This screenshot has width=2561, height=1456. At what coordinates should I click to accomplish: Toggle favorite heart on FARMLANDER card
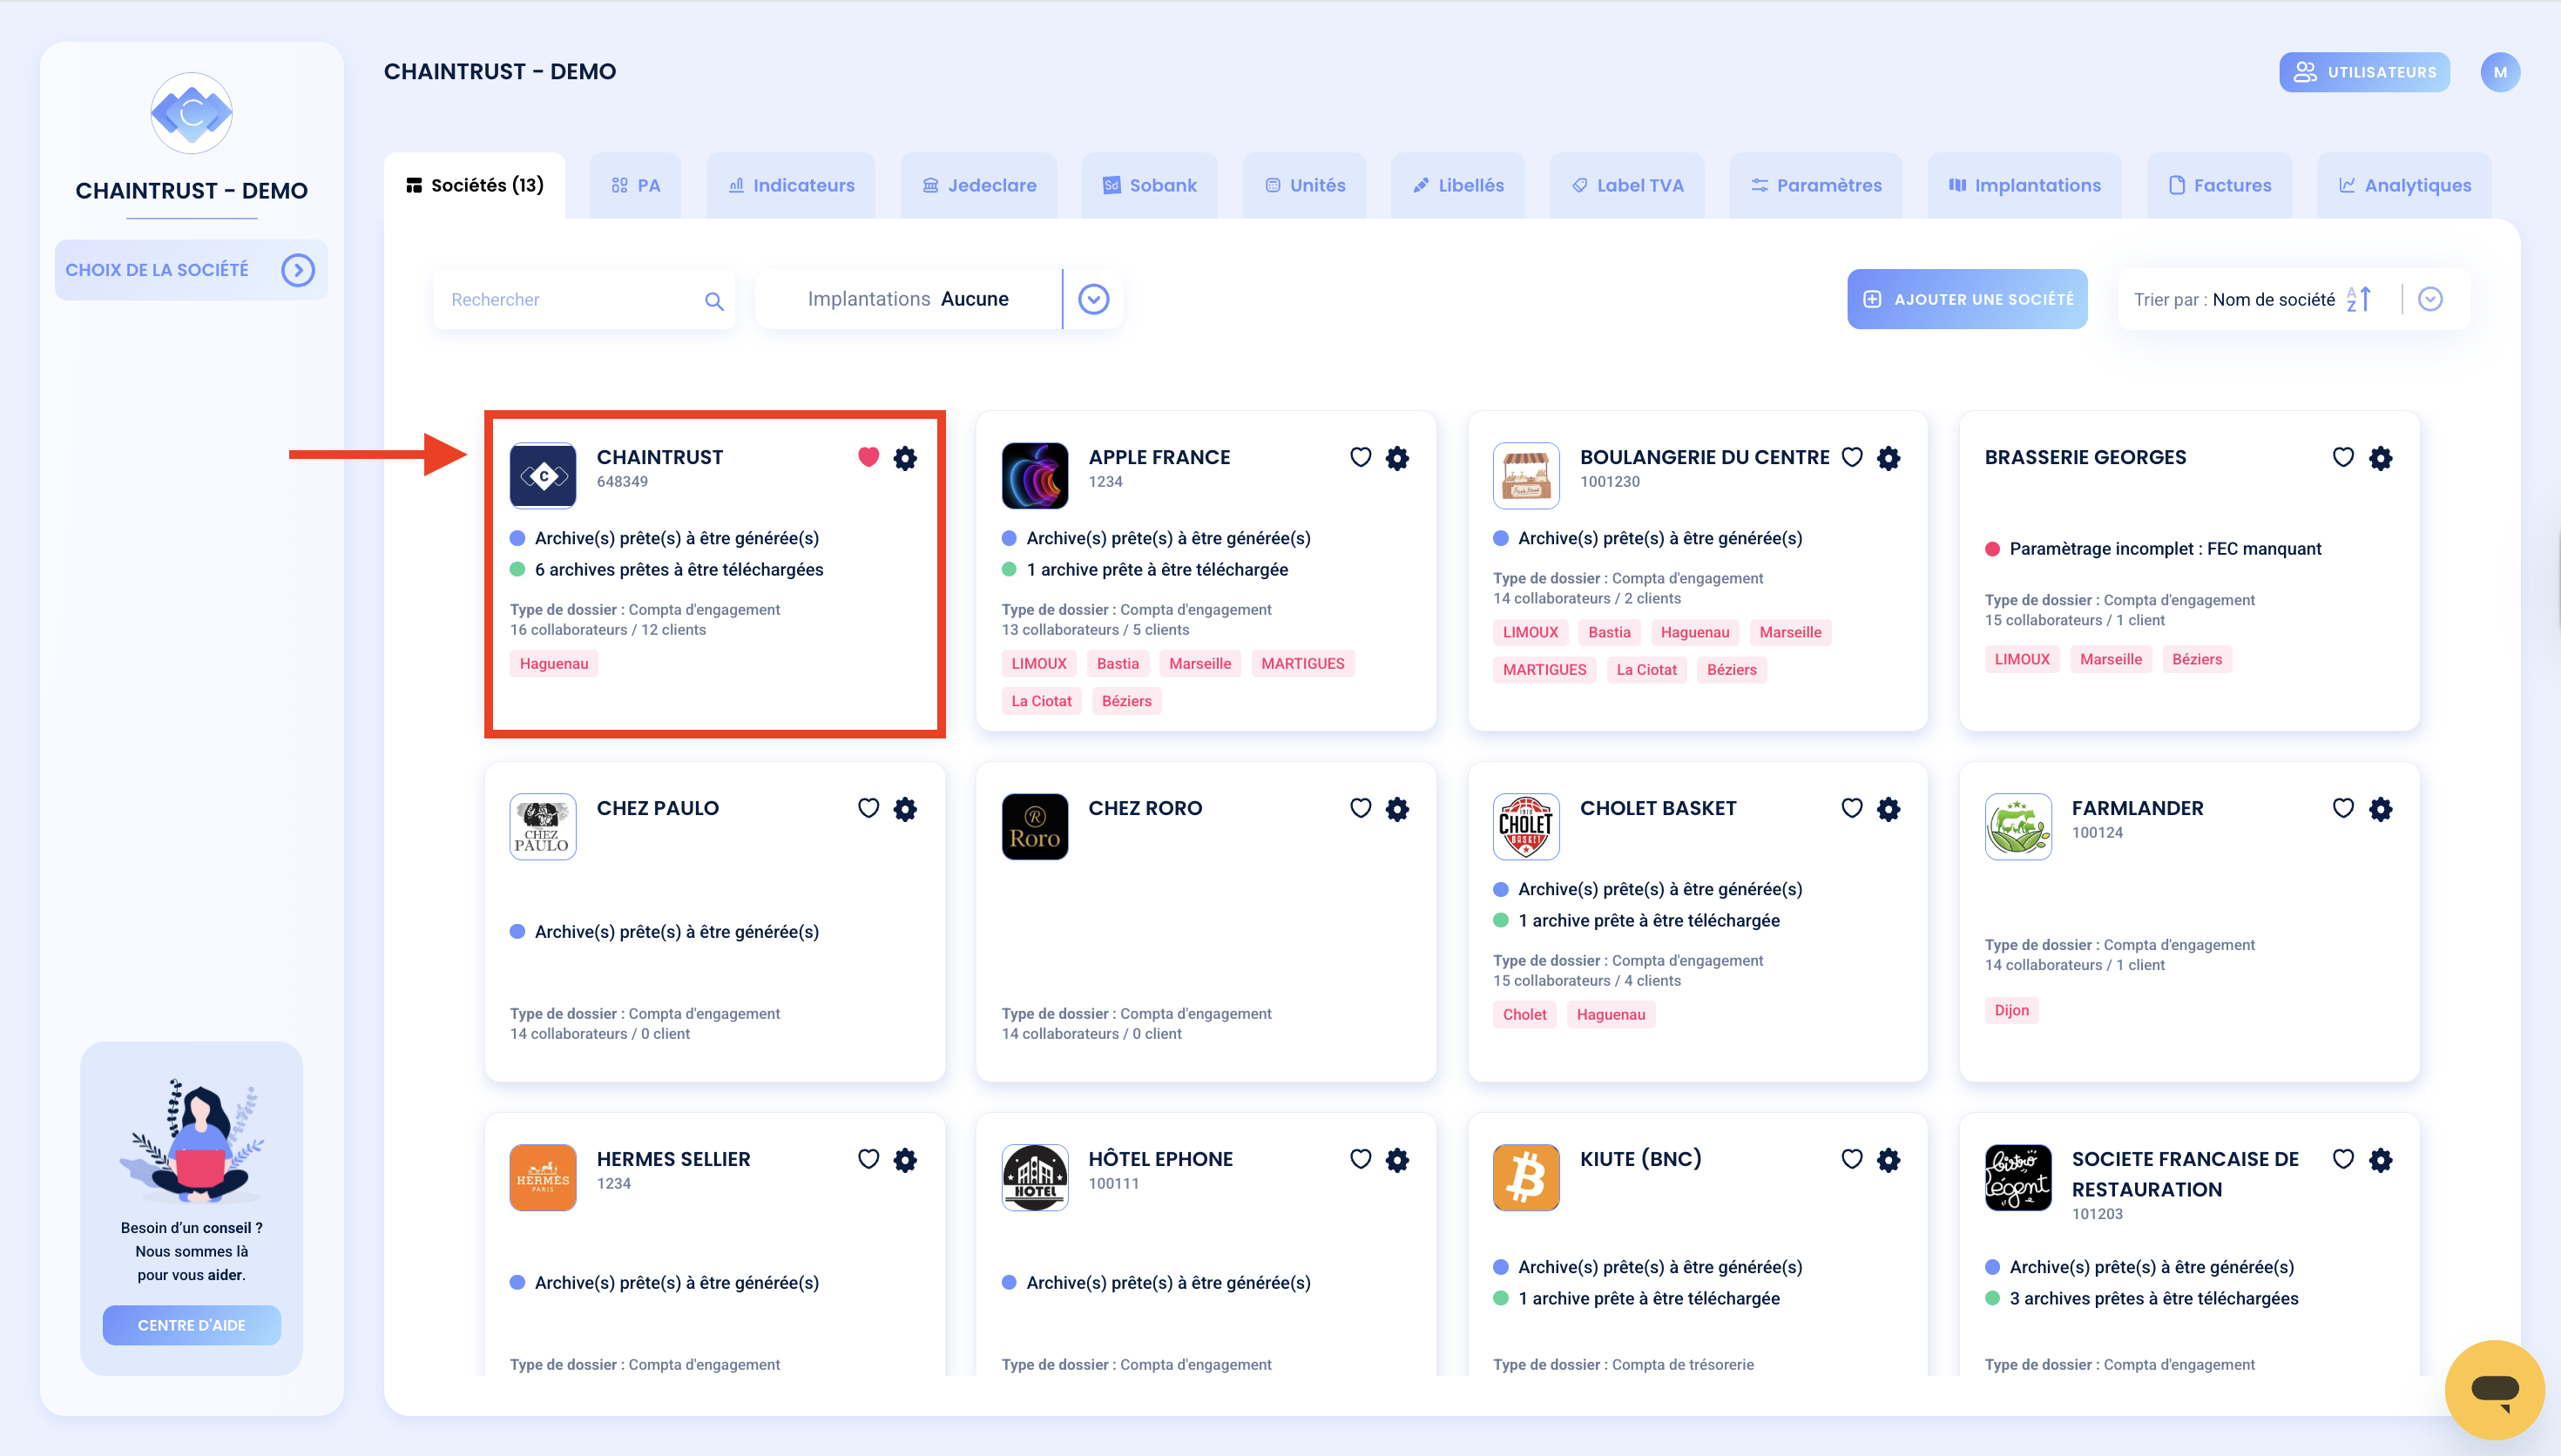[x=2343, y=808]
